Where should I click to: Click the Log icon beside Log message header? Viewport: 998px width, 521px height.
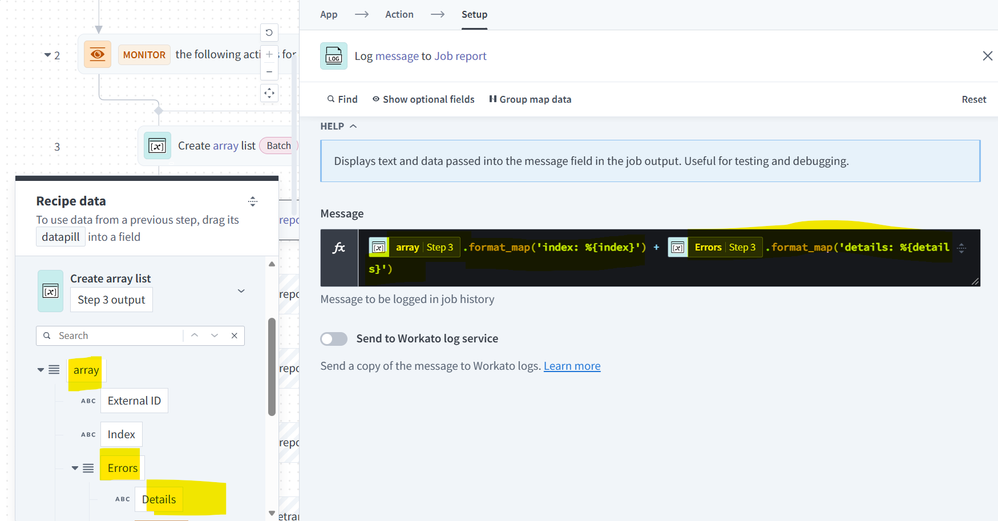[x=334, y=57]
